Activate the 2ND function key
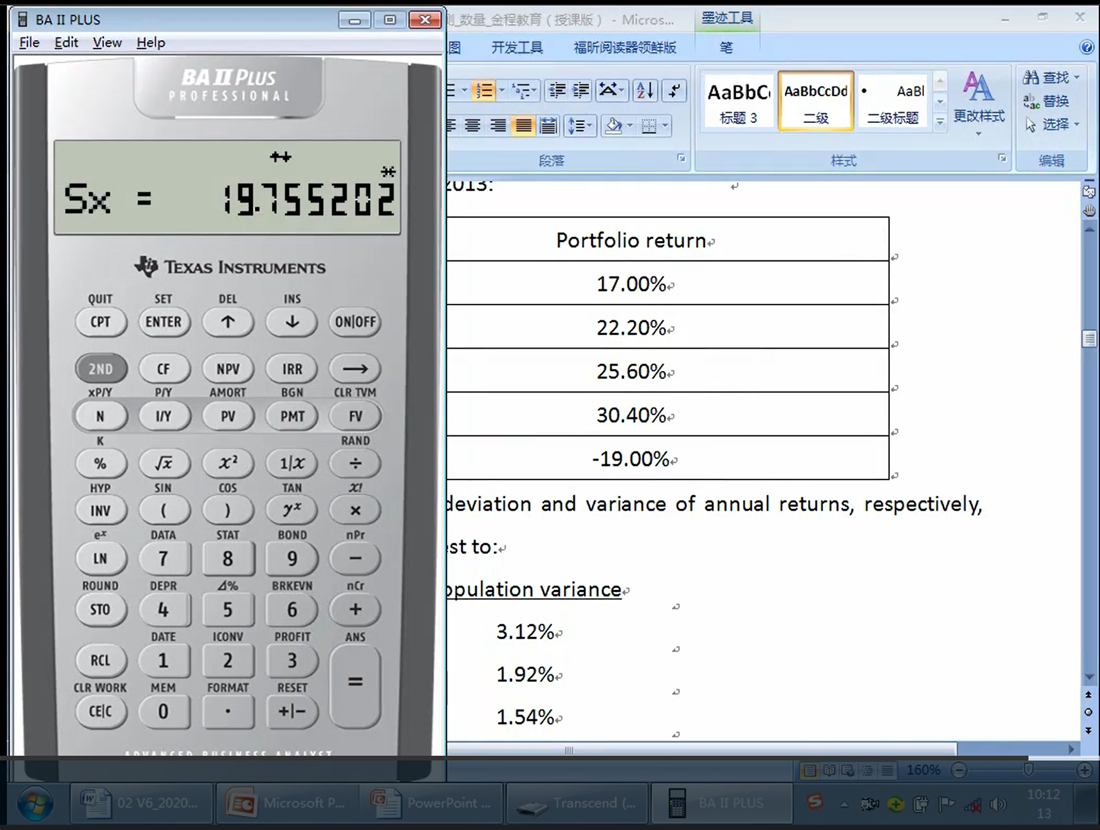The image size is (1100, 830). 100,369
